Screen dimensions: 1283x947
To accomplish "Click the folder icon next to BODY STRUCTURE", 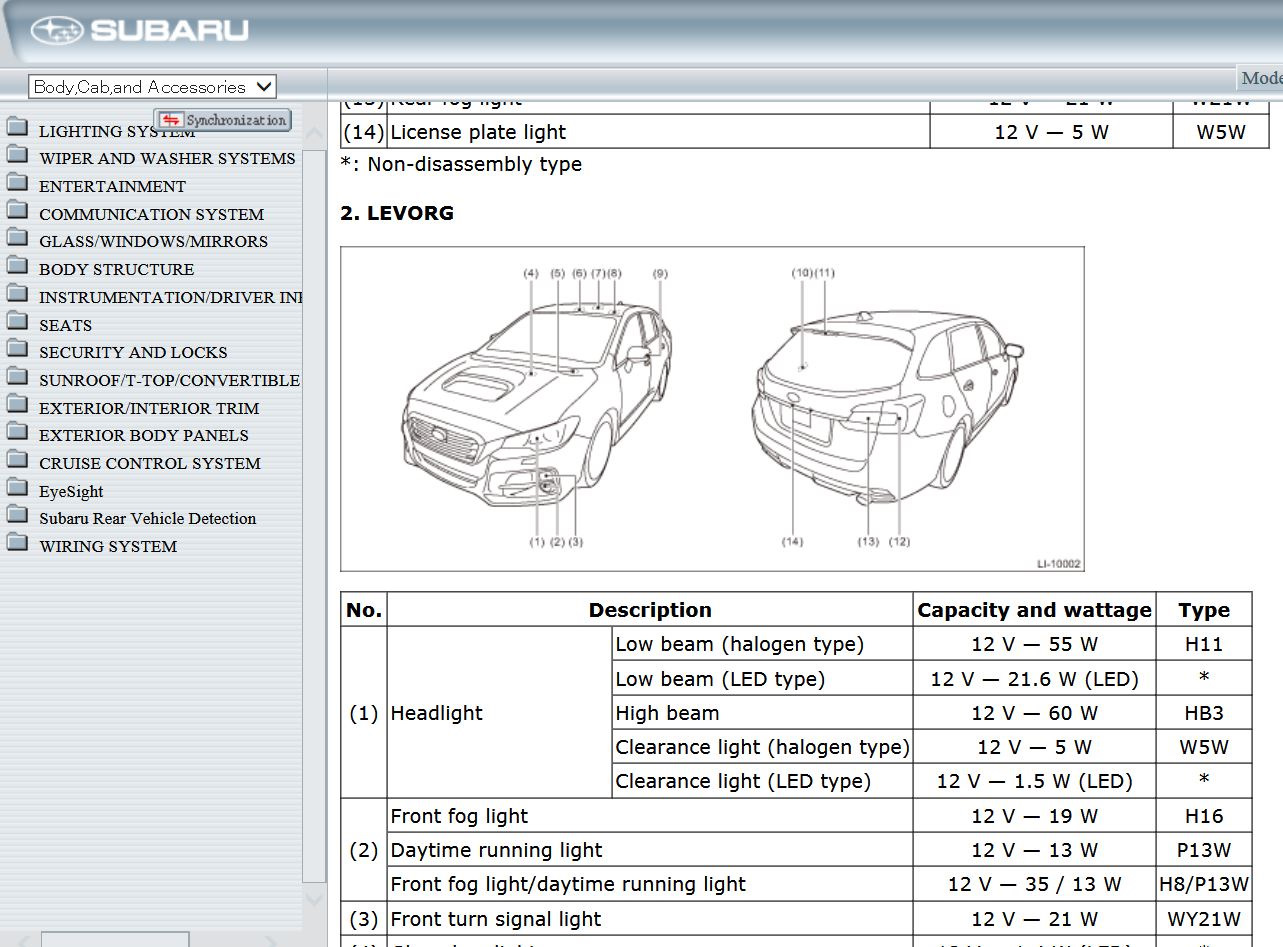I will pos(17,266).
